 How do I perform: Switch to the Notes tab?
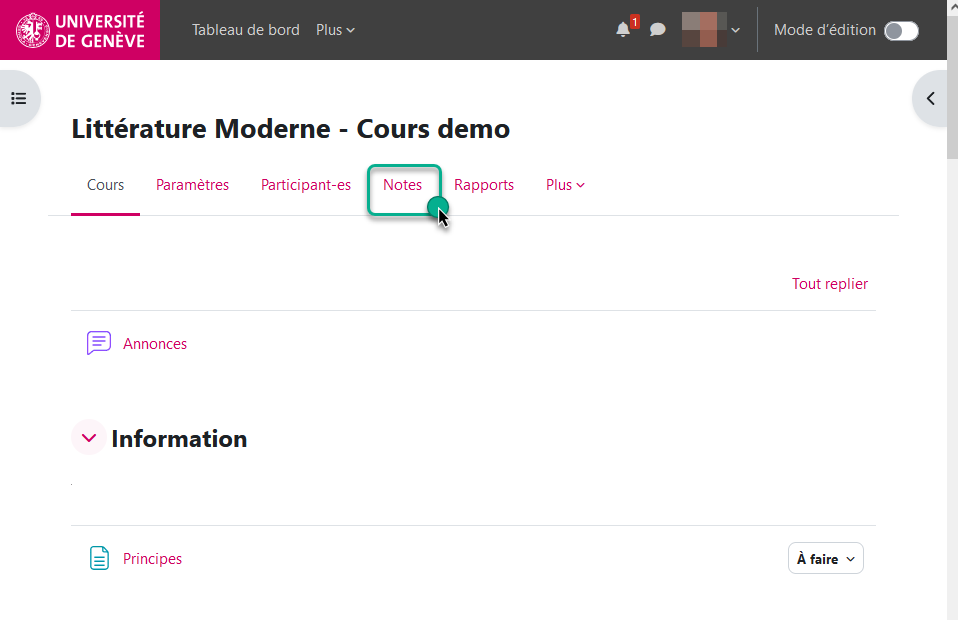click(403, 185)
